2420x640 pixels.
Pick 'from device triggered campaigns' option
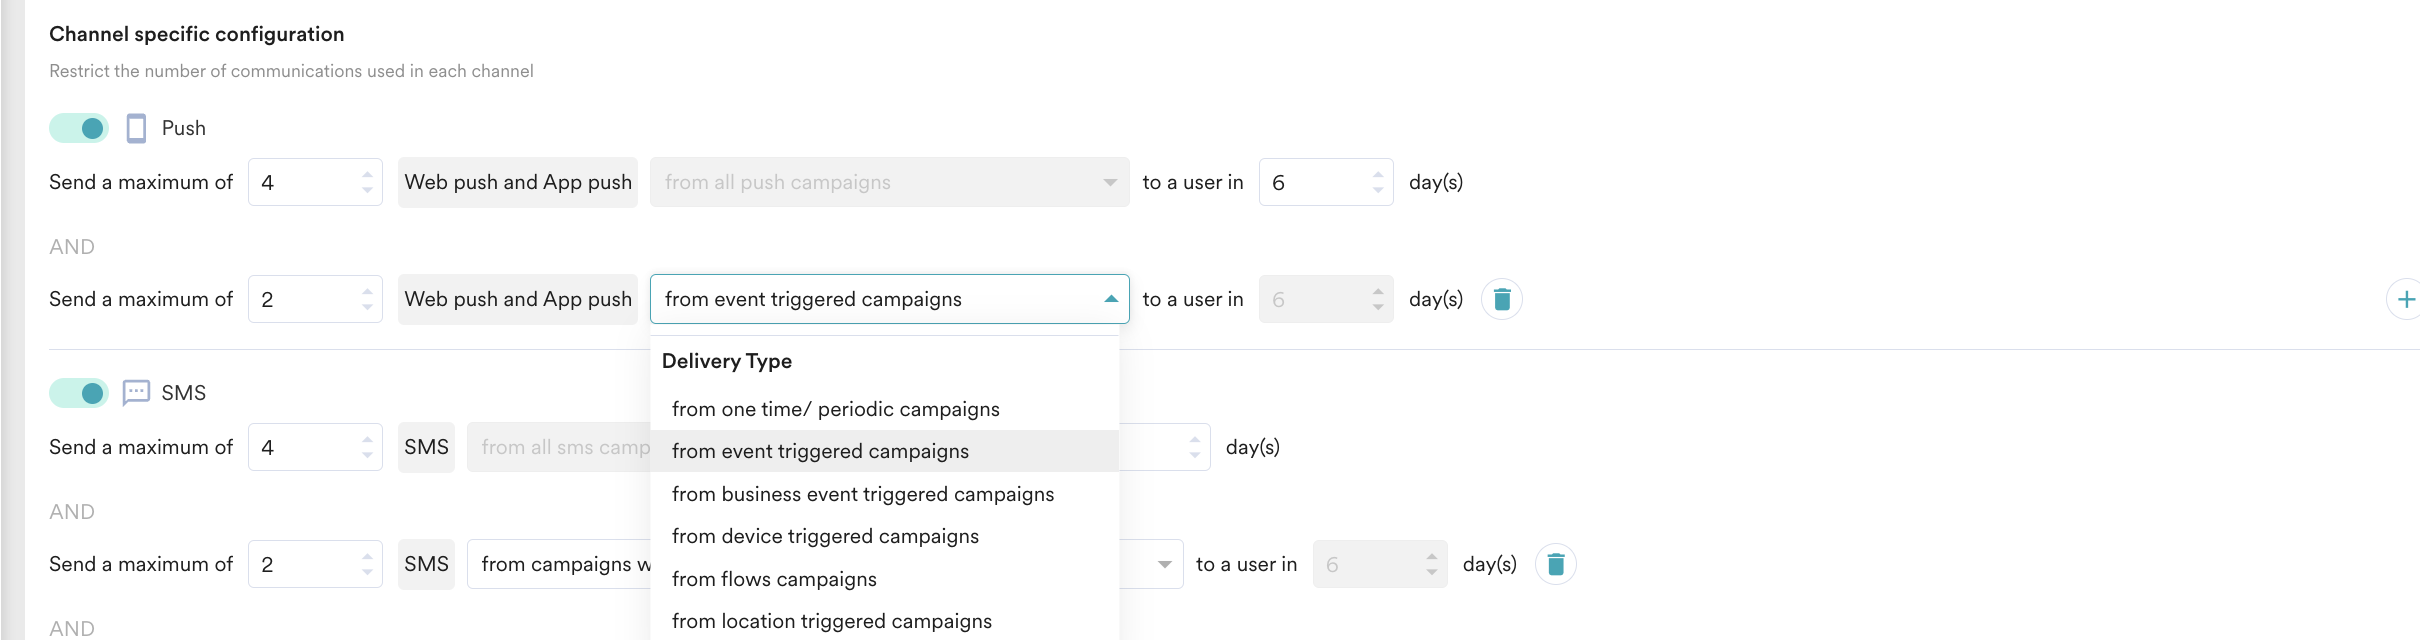tap(825, 536)
